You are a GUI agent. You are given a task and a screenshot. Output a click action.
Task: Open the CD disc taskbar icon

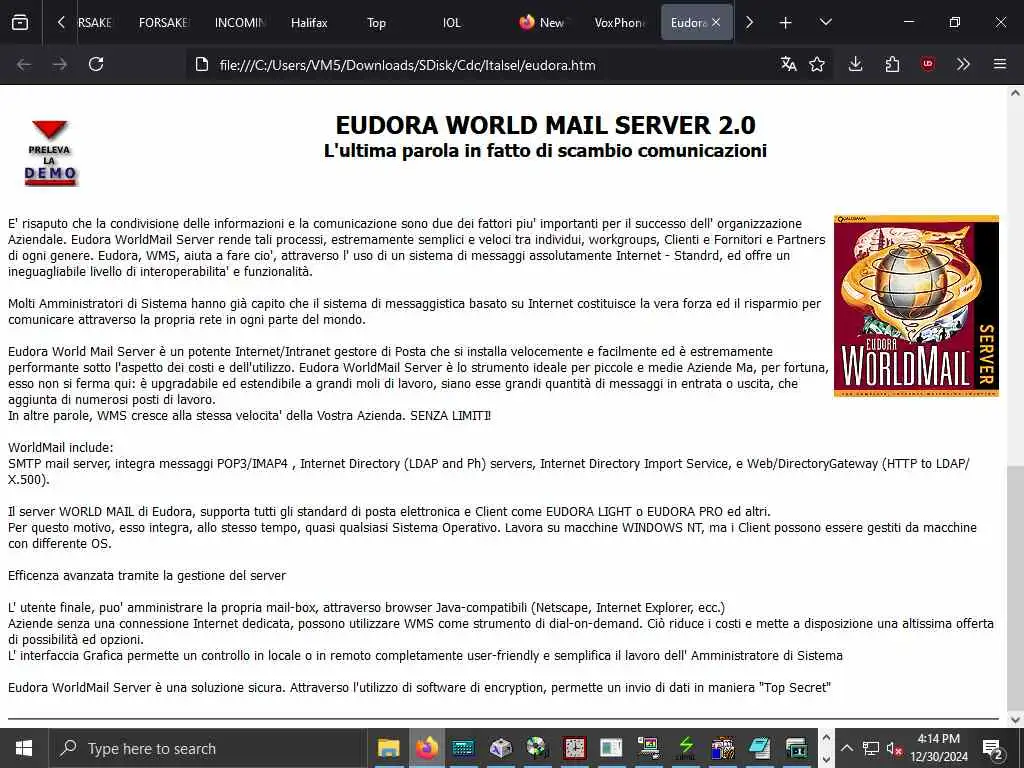[537, 748]
